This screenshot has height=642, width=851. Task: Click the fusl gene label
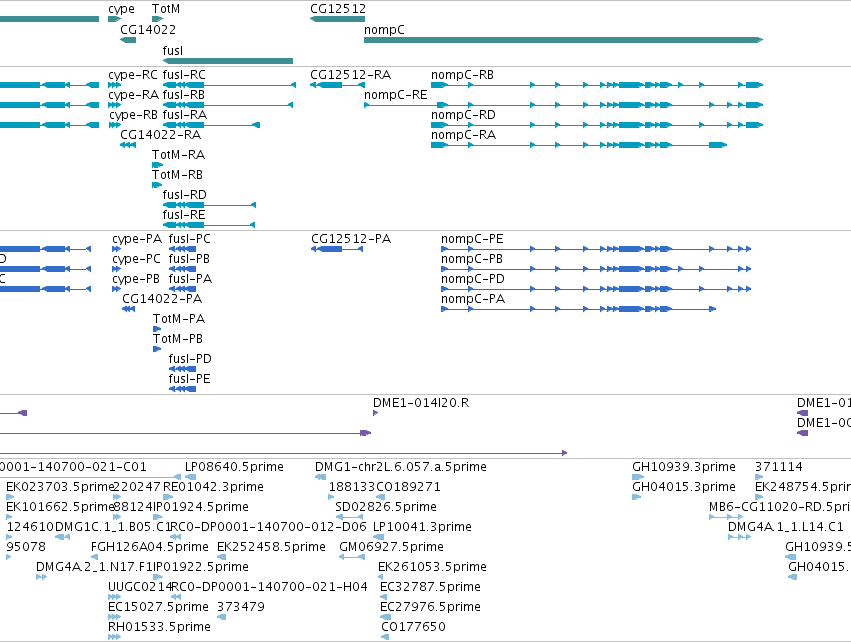click(x=173, y=50)
